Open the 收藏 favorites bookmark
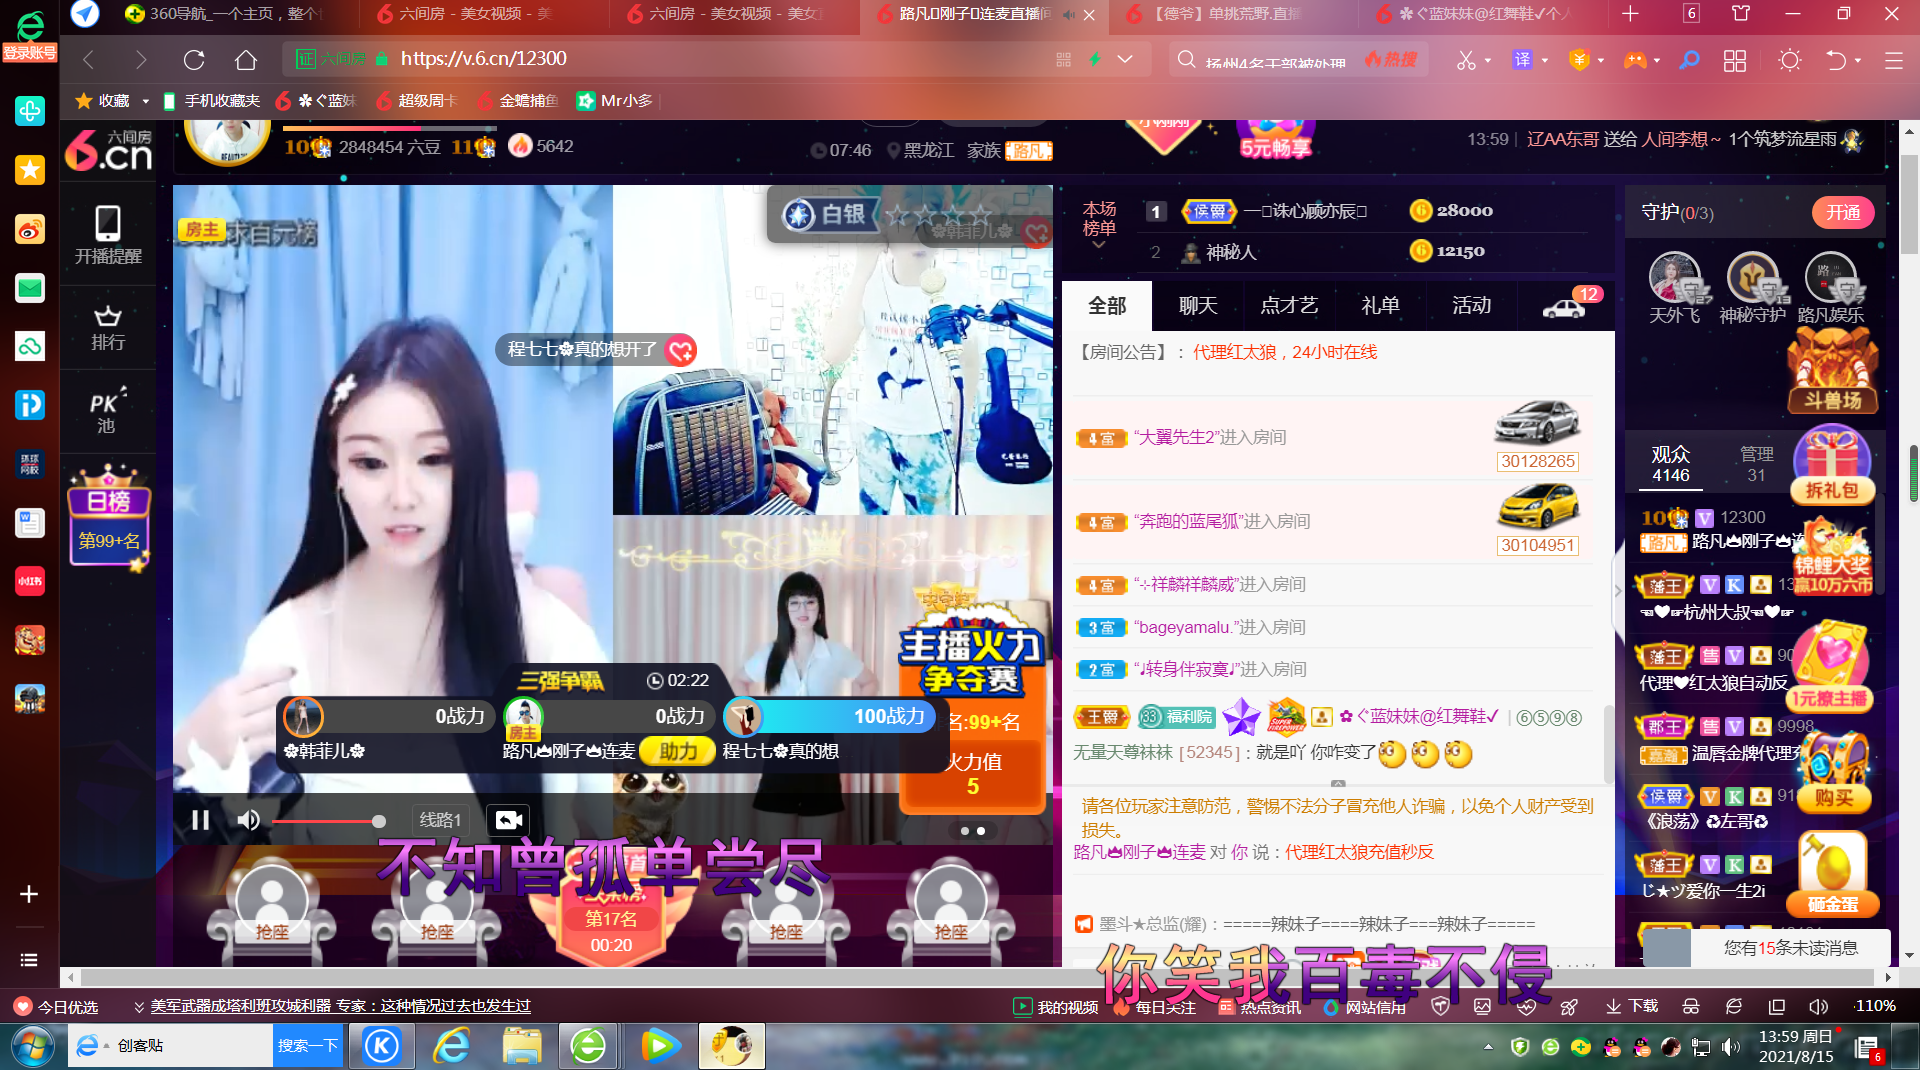This screenshot has width=1920, height=1070. click(x=103, y=100)
